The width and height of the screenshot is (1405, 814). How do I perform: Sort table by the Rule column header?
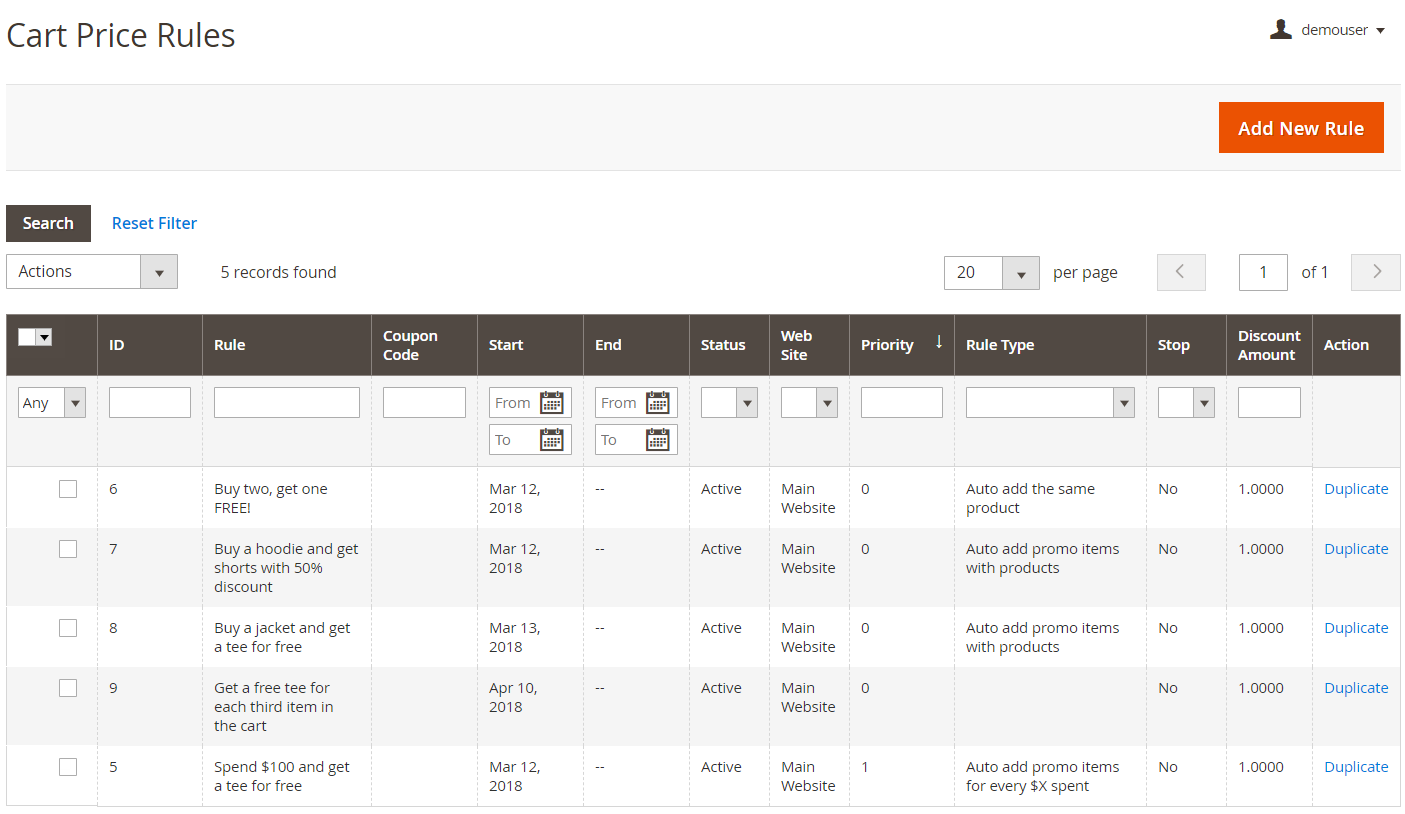point(230,345)
